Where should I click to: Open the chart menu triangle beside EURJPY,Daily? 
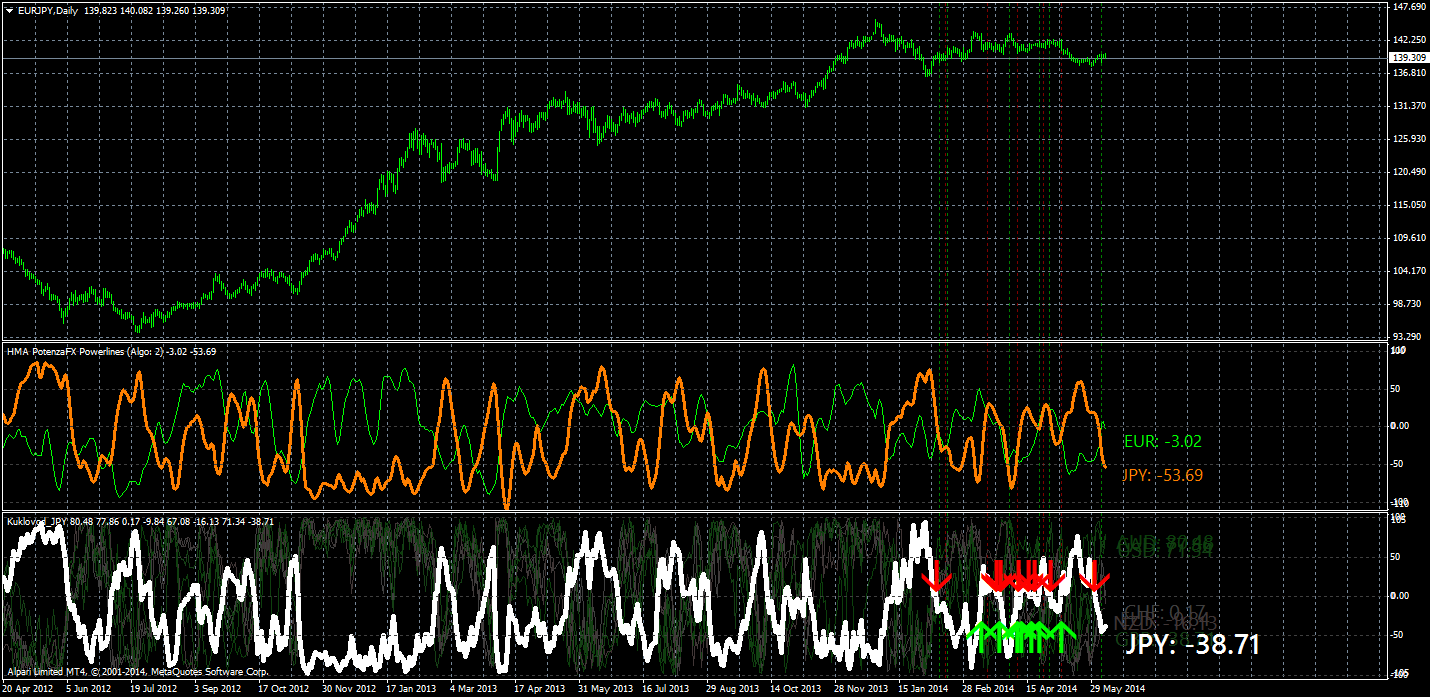point(9,10)
